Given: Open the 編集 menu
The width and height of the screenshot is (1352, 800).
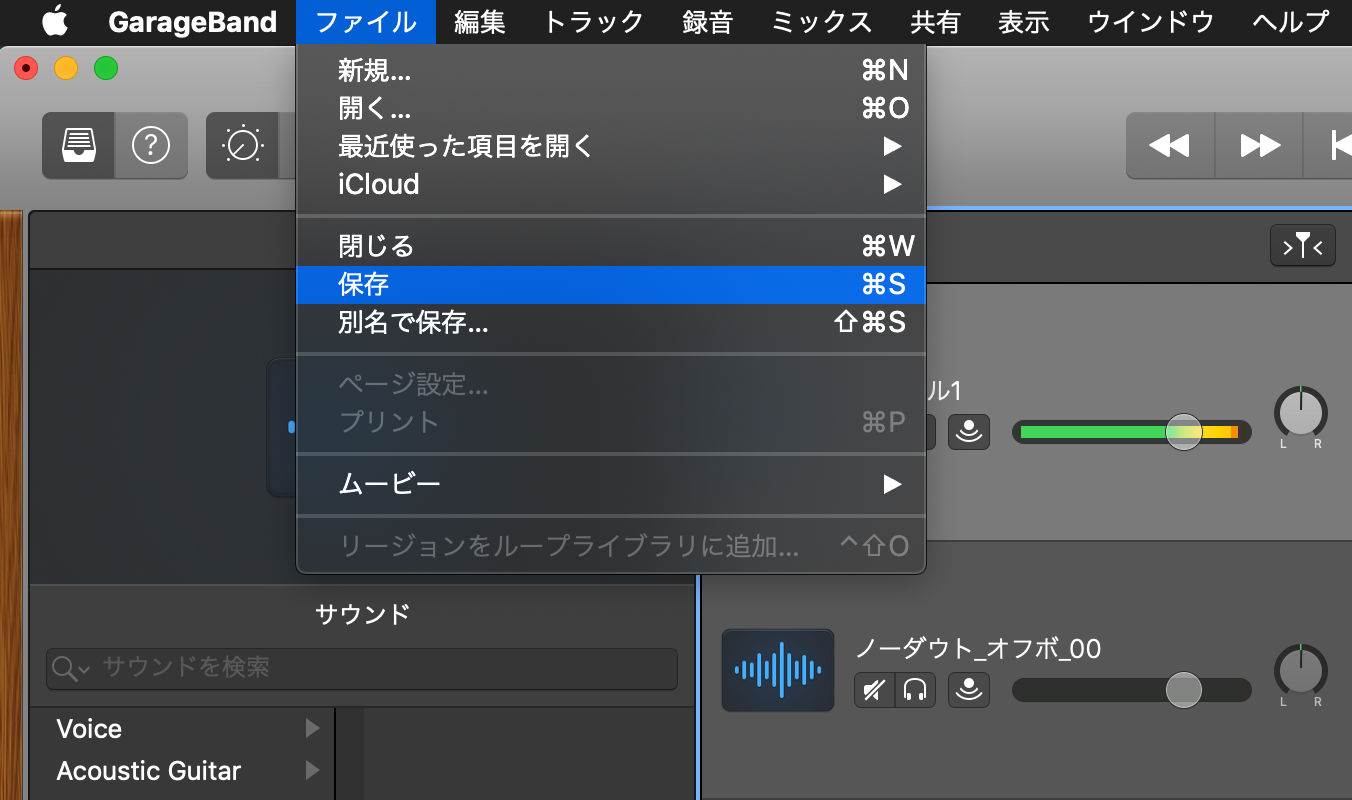Looking at the screenshot, I should coord(480,22).
